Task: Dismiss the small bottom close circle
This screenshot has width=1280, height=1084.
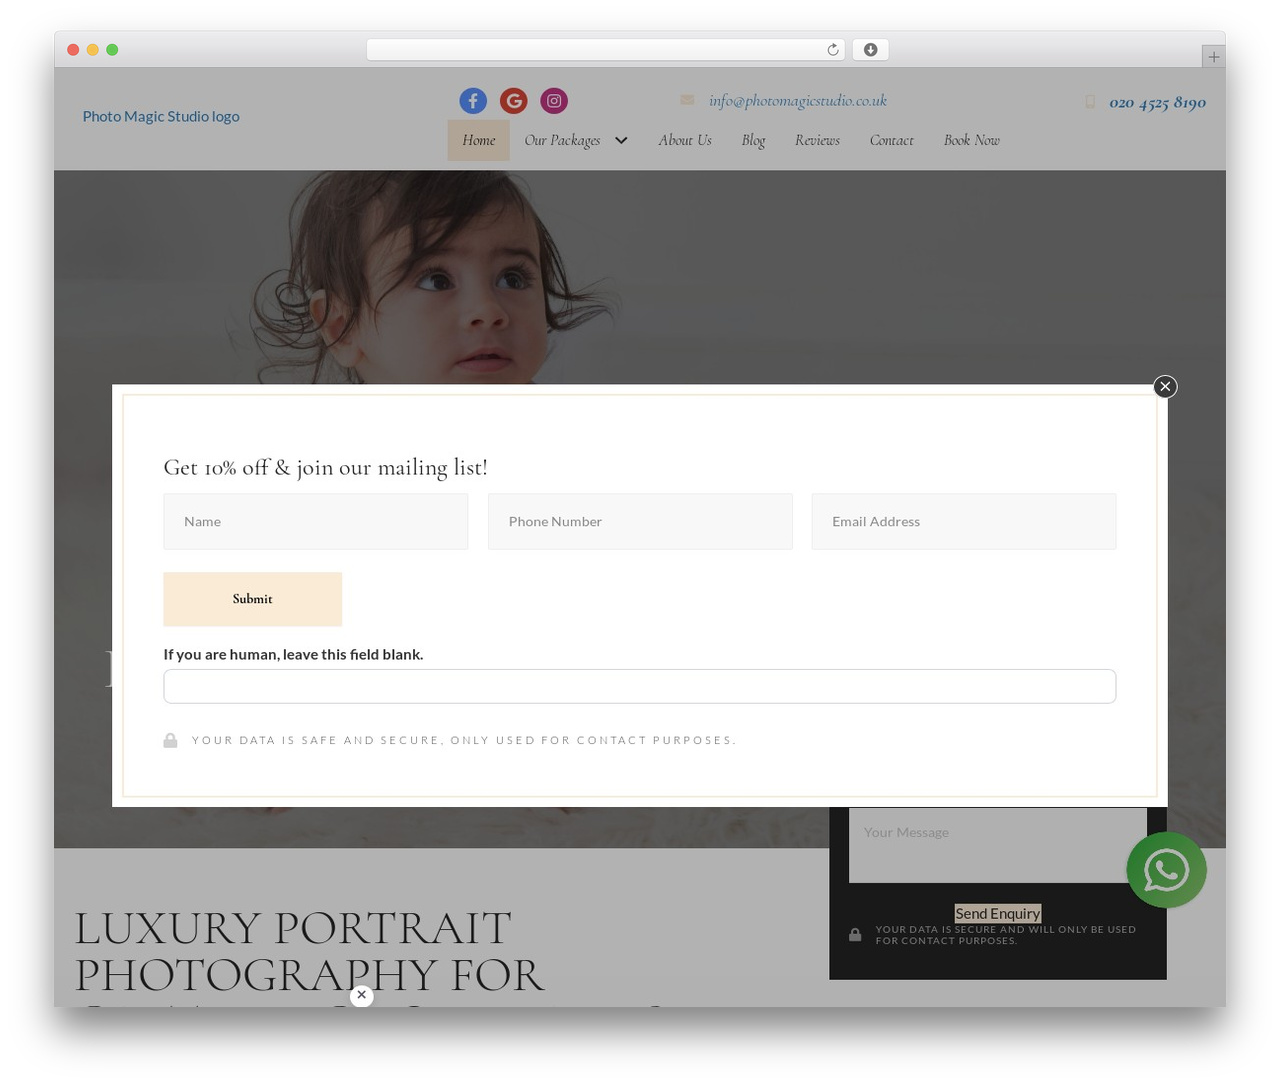Action: point(361,996)
